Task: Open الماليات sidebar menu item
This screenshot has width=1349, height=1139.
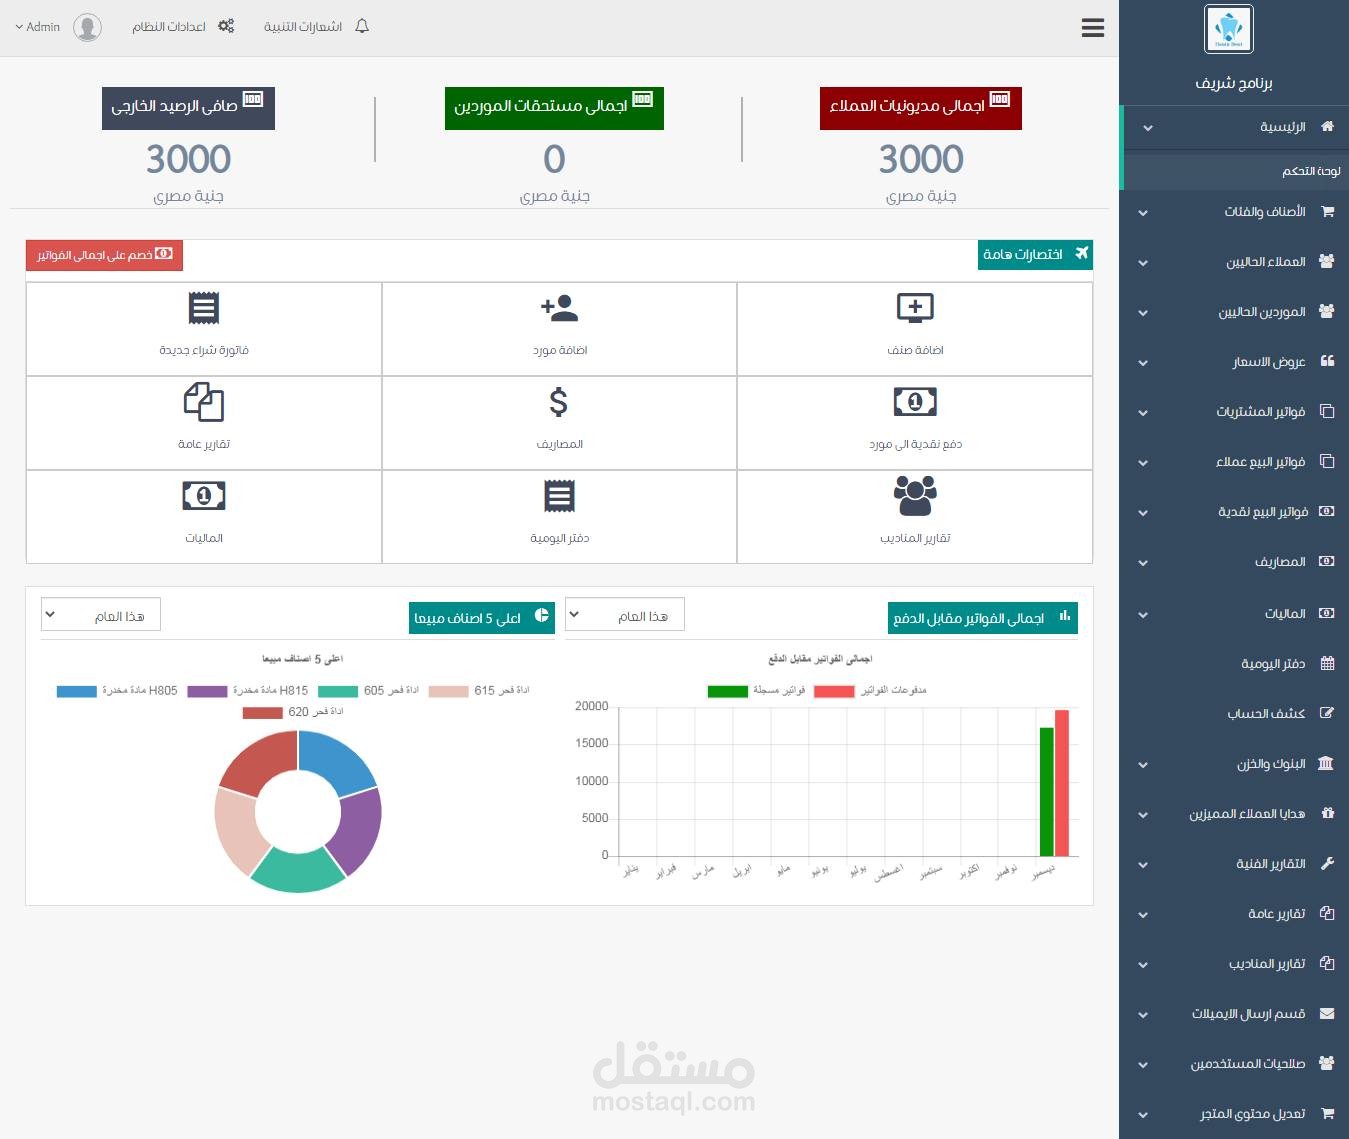Action: coord(1234,613)
